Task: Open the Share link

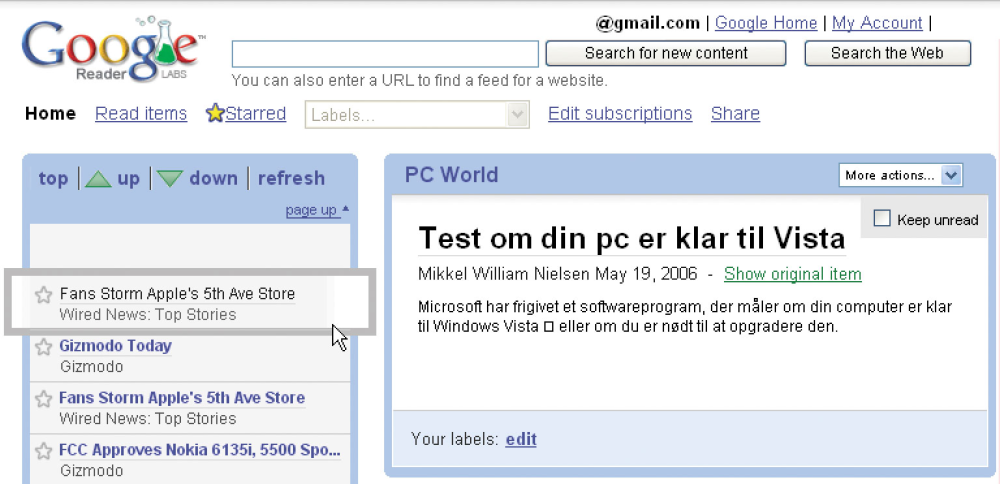Action: point(735,114)
